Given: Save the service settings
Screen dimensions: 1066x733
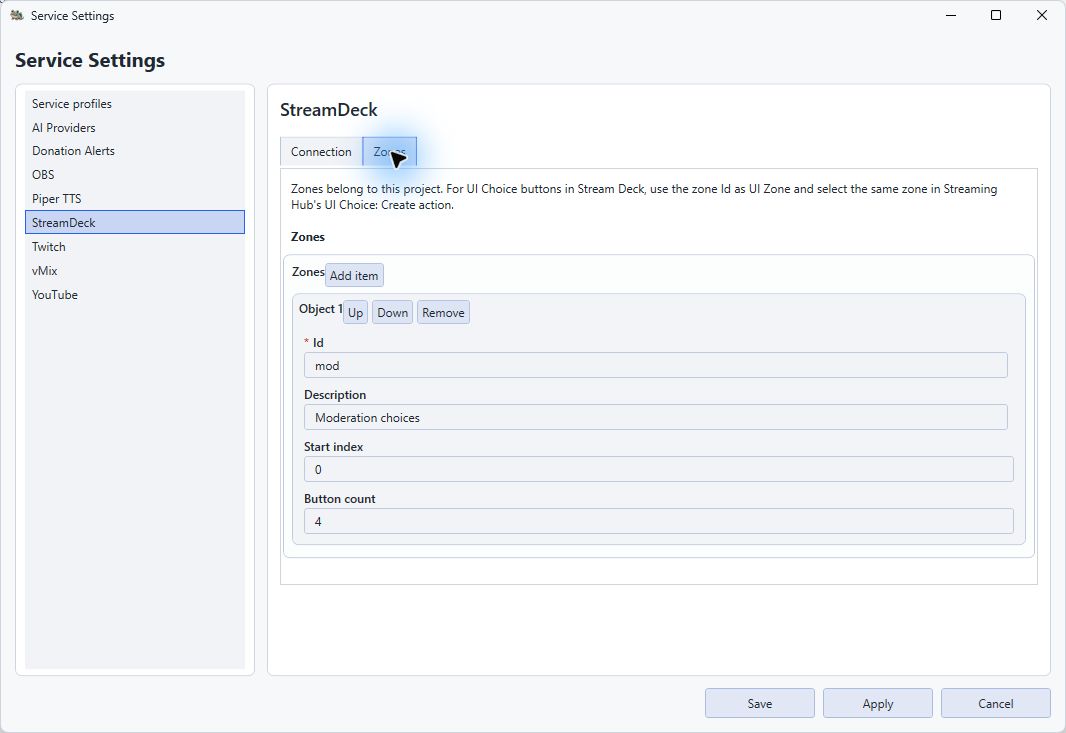Looking at the screenshot, I should tap(759, 704).
